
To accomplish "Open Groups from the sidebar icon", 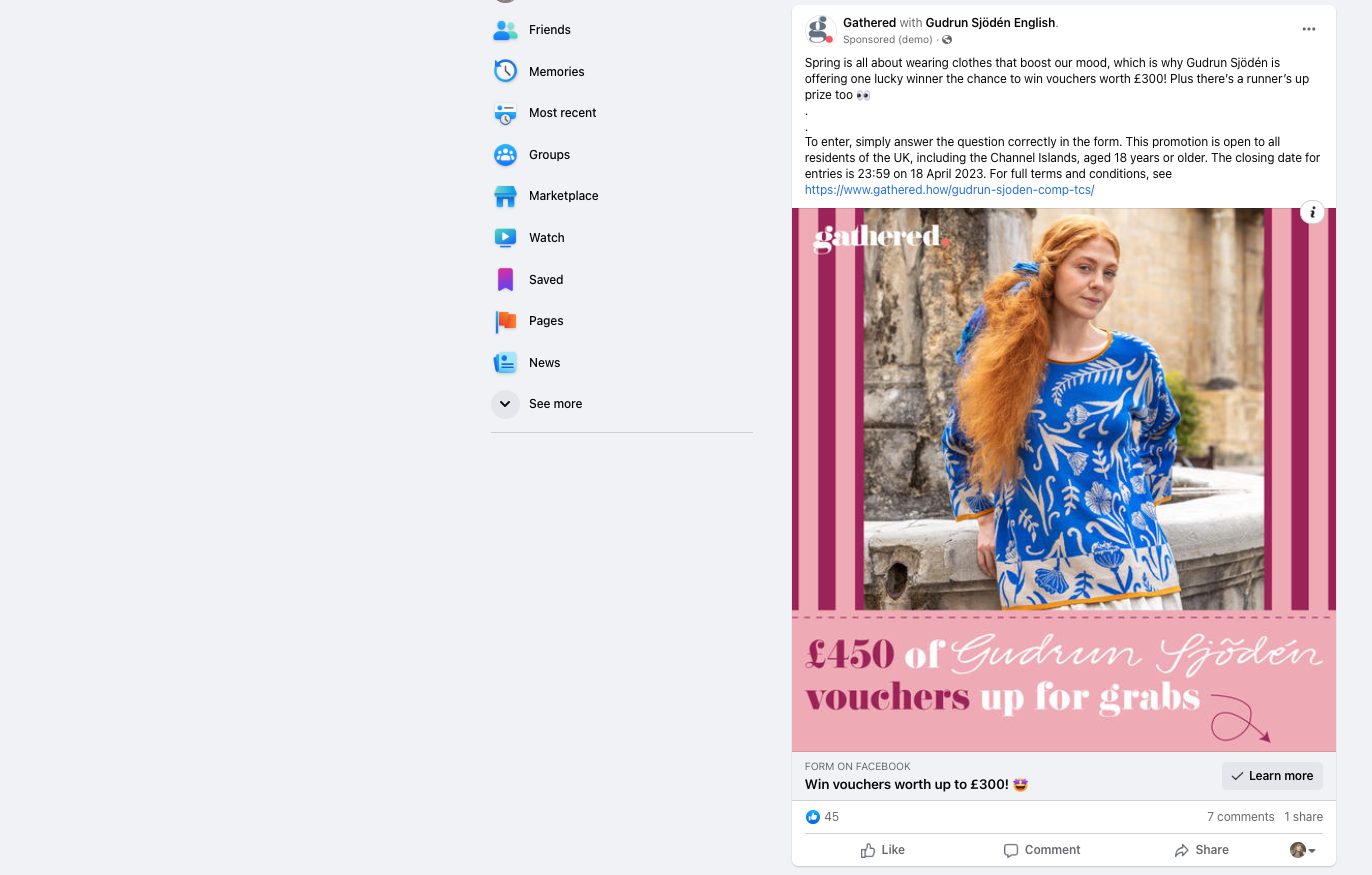I will [505, 154].
